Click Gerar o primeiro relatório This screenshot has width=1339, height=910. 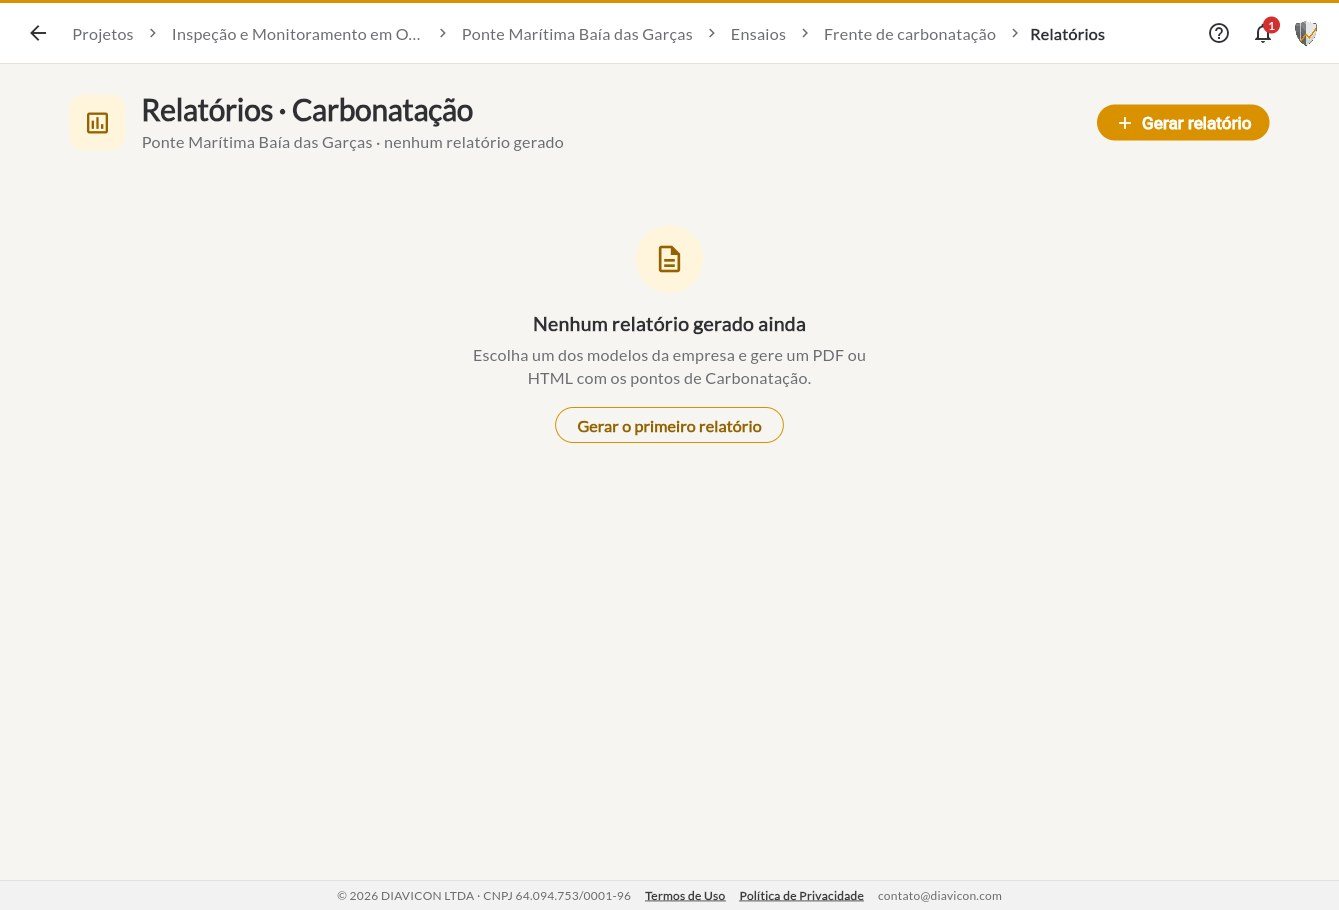pyautogui.click(x=669, y=426)
